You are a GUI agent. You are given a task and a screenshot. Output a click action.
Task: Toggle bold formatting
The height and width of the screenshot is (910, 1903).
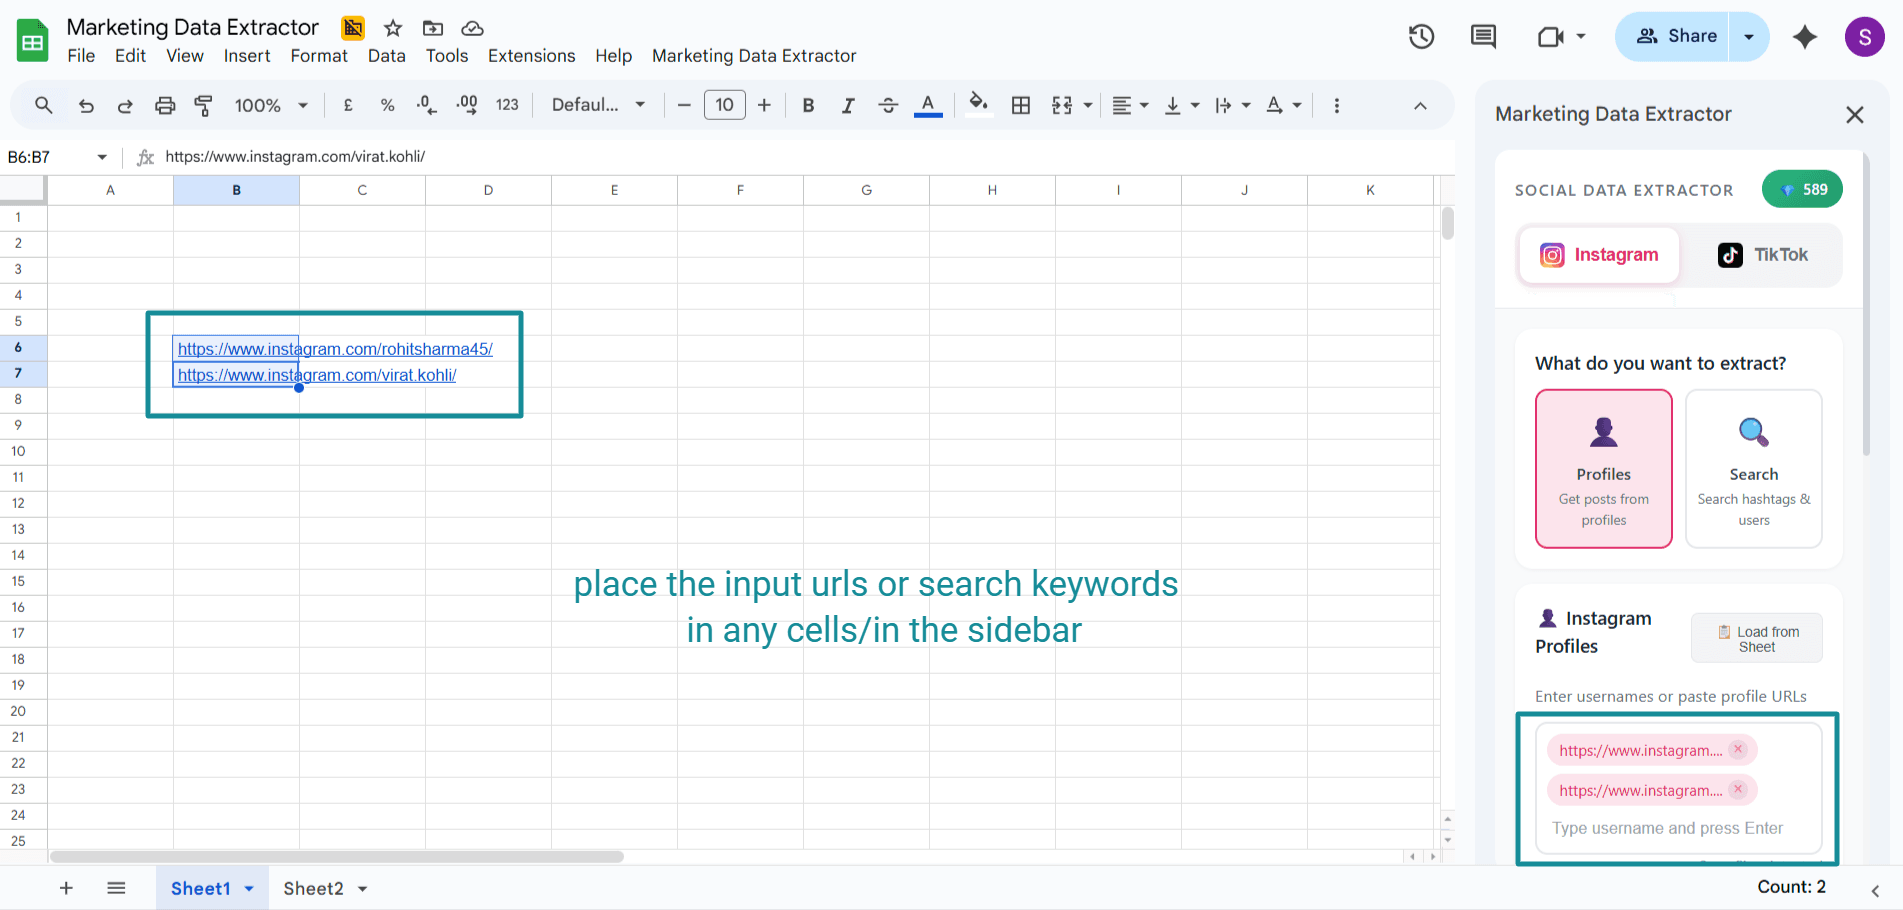tap(808, 105)
